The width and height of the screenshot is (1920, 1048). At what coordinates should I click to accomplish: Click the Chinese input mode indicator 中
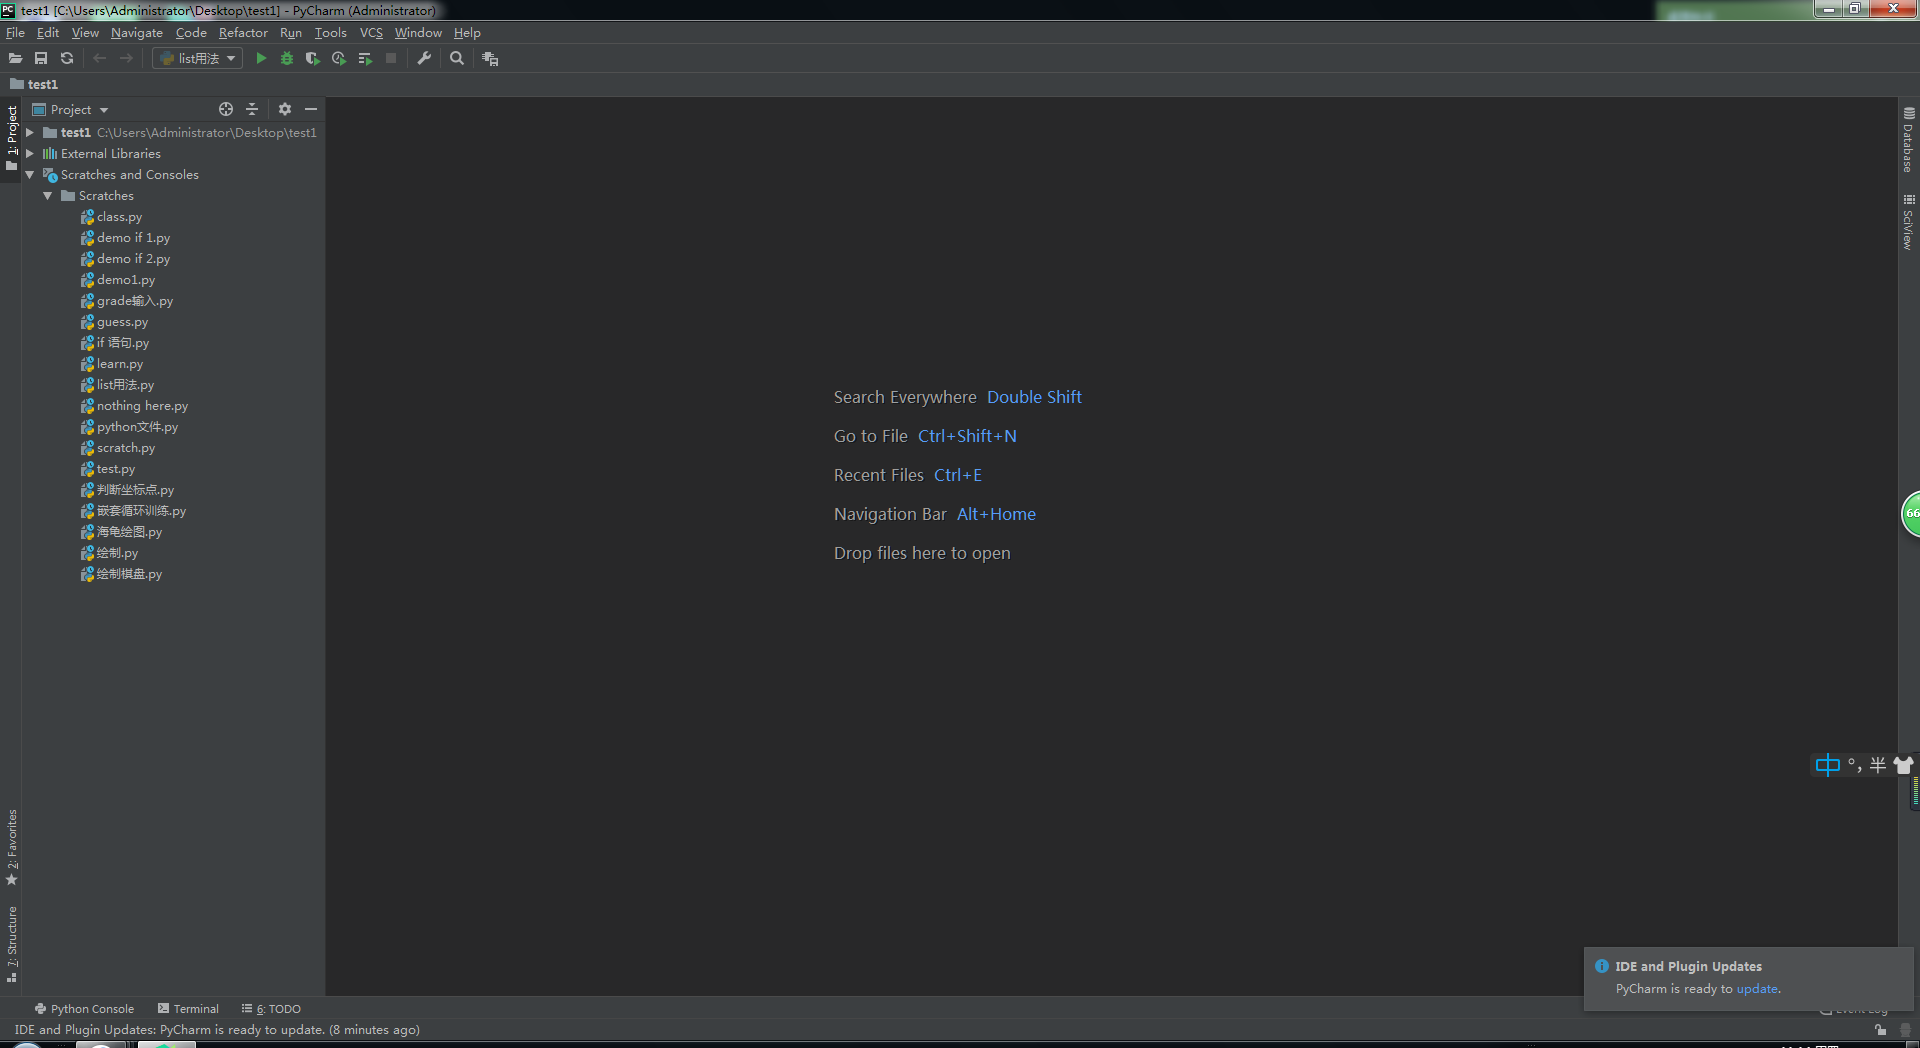(1827, 765)
